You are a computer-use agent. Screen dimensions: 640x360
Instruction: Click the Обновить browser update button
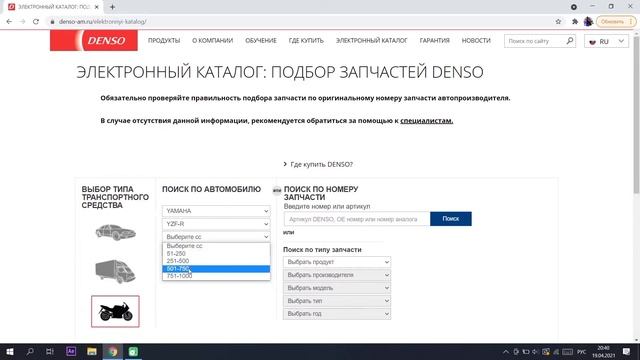pyautogui.click(x=616, y=22)
